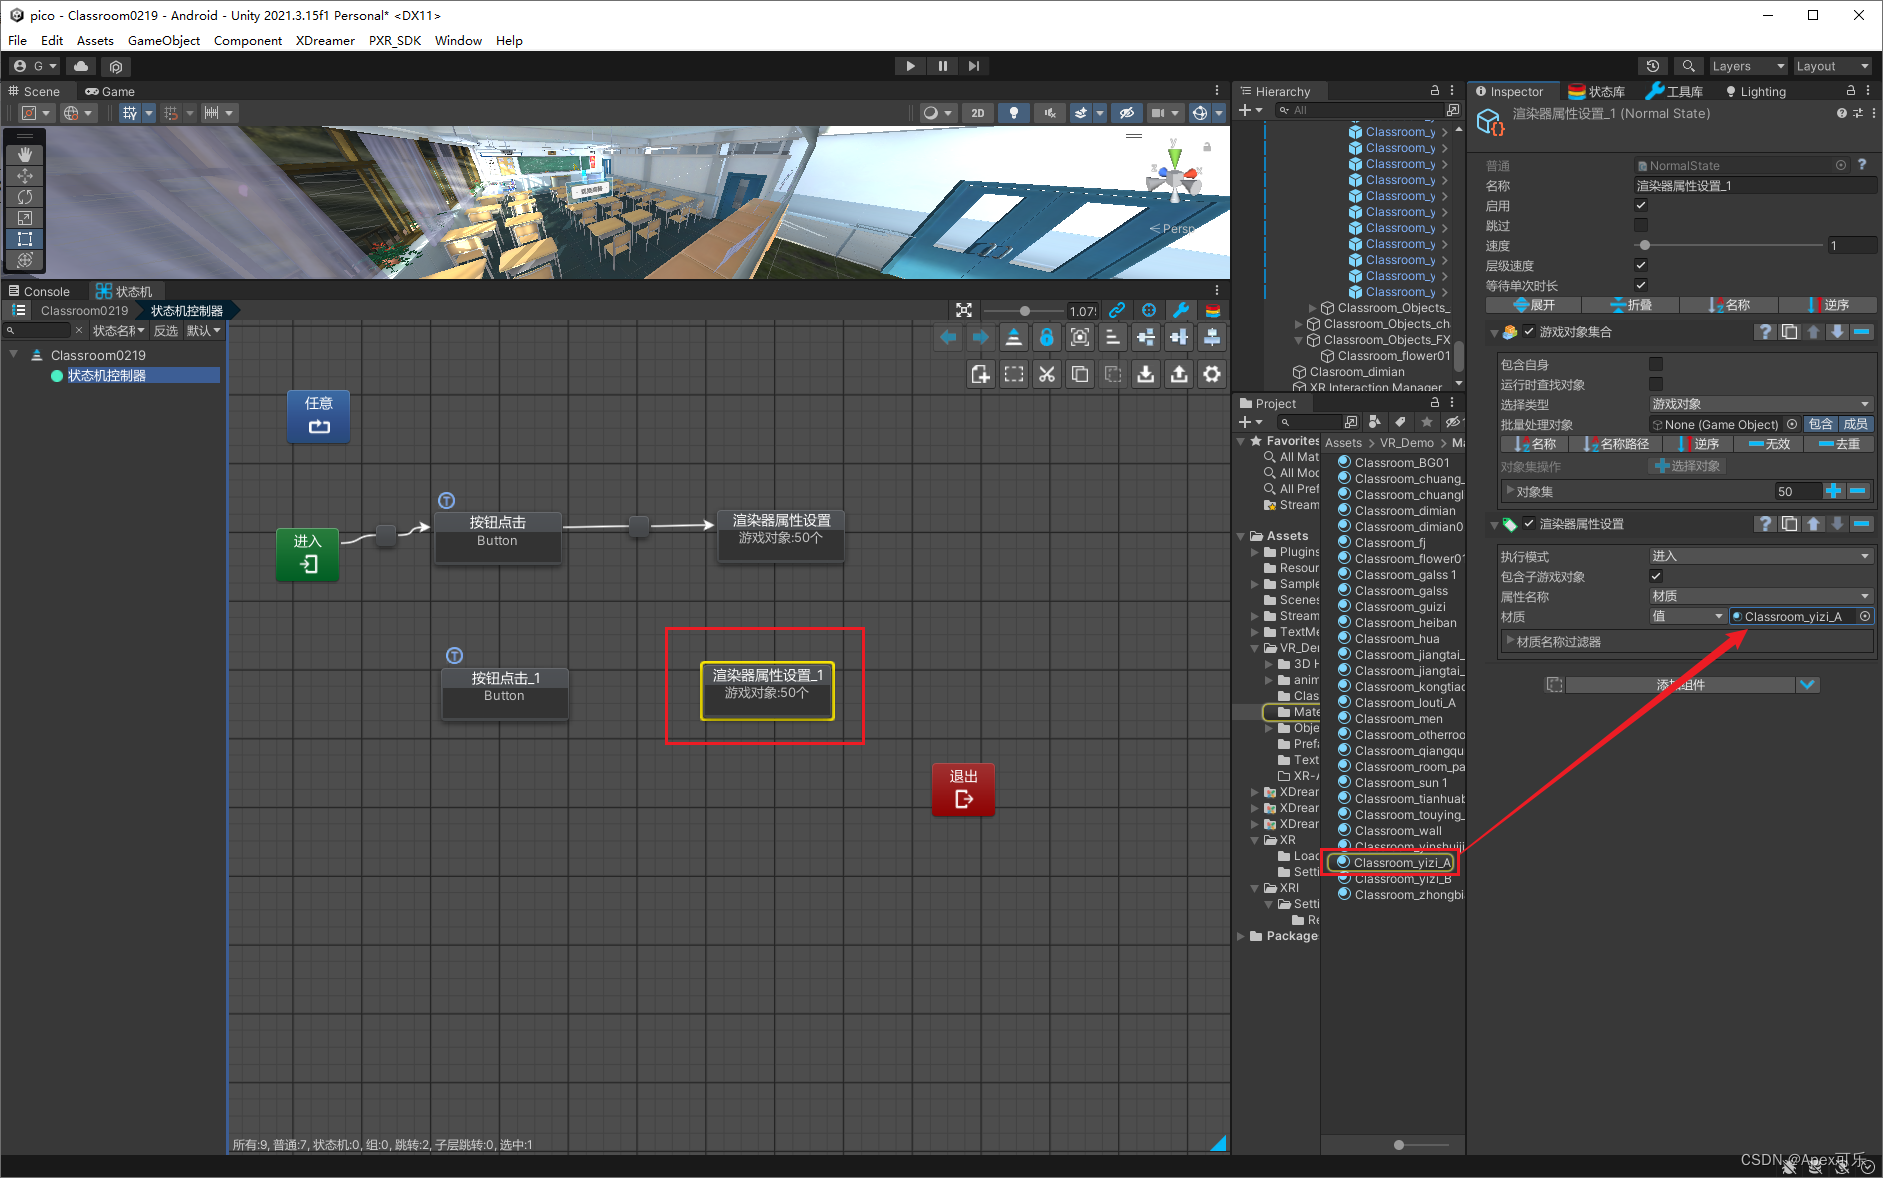Click the camera focus screenshot icon

(1080, 338)
